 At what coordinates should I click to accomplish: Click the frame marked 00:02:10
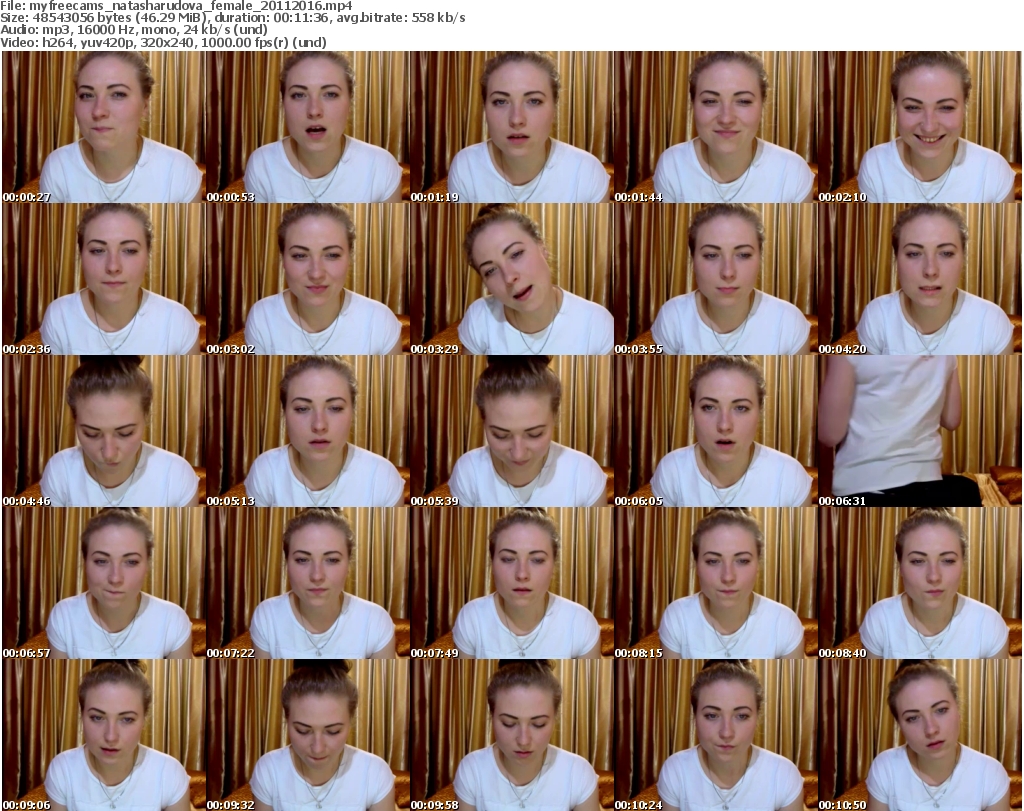[x=919, y=127]
